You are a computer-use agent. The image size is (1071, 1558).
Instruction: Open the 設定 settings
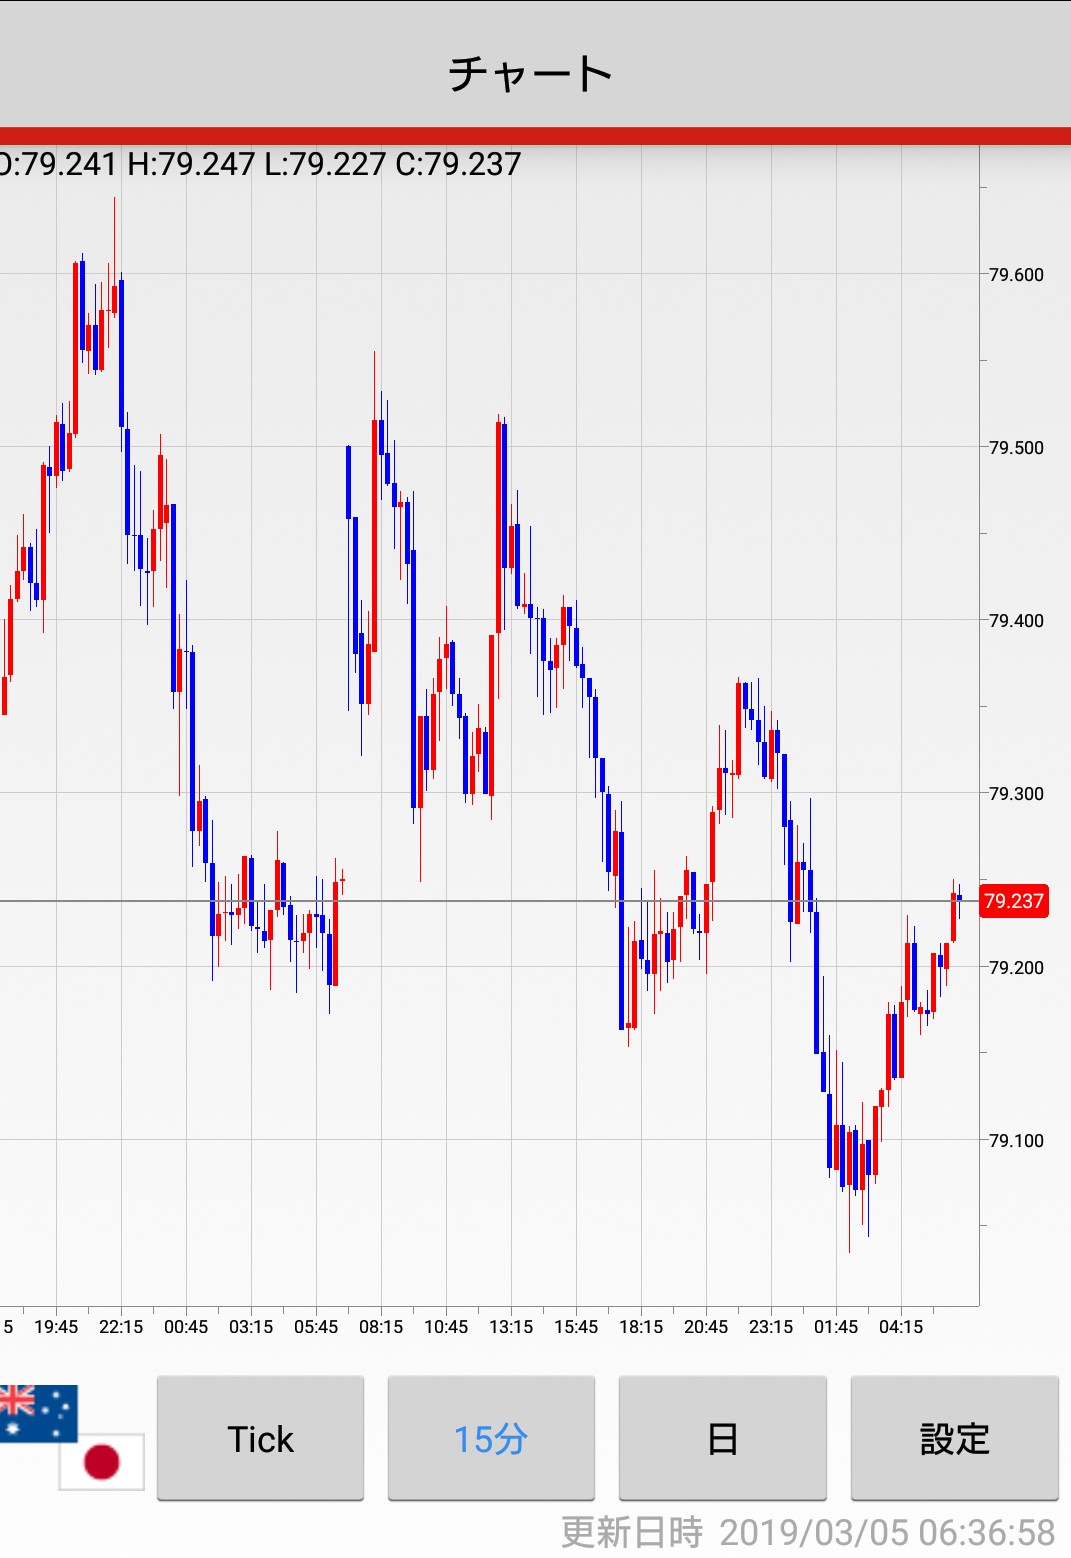click(954, 1438)
